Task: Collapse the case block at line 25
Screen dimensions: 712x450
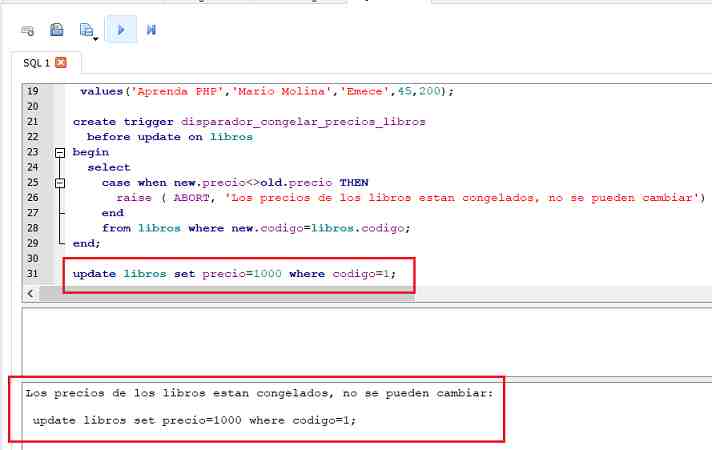Action: tap(60, 183)
